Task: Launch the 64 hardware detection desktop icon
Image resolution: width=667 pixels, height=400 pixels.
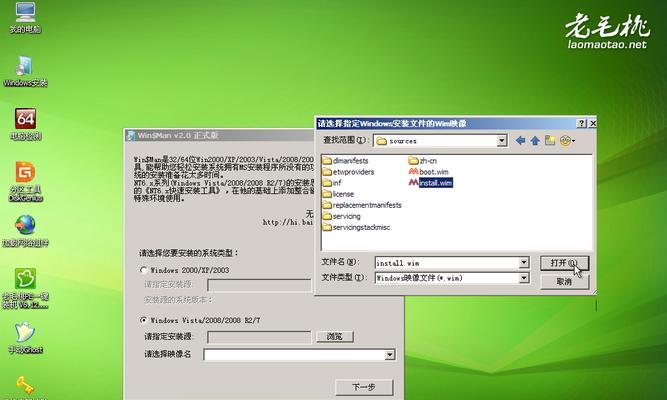Action: pos(26,123)
